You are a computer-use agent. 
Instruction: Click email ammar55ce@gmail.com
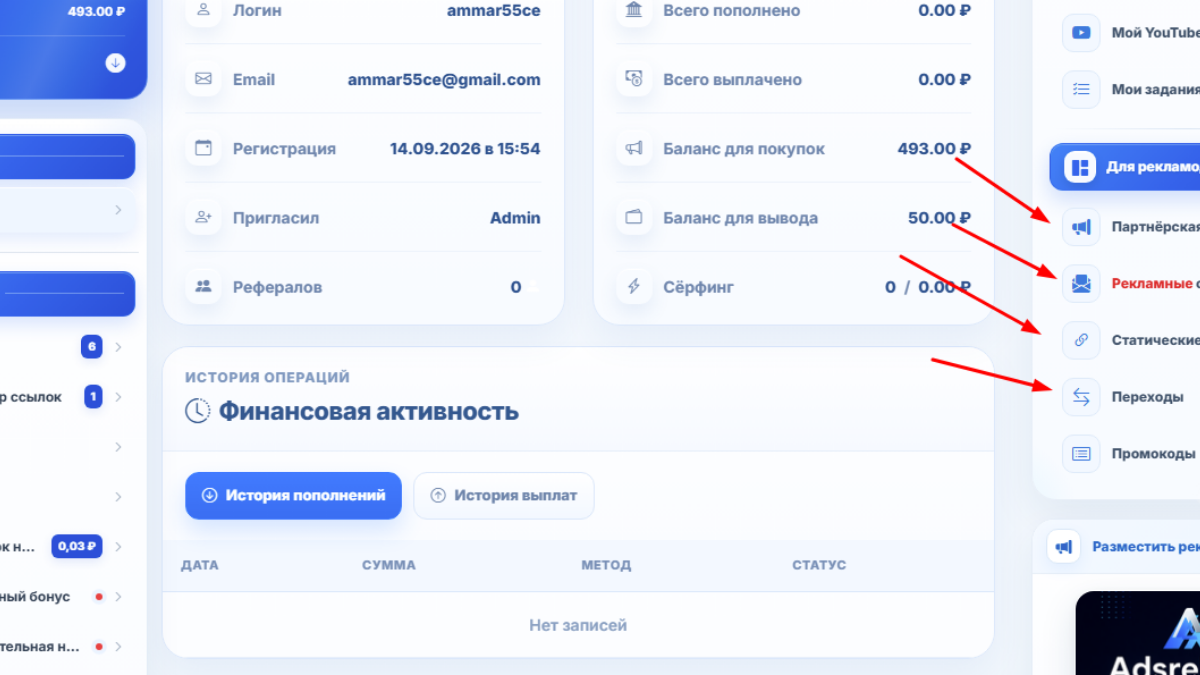pyautogui.click(x=444, y=79)
